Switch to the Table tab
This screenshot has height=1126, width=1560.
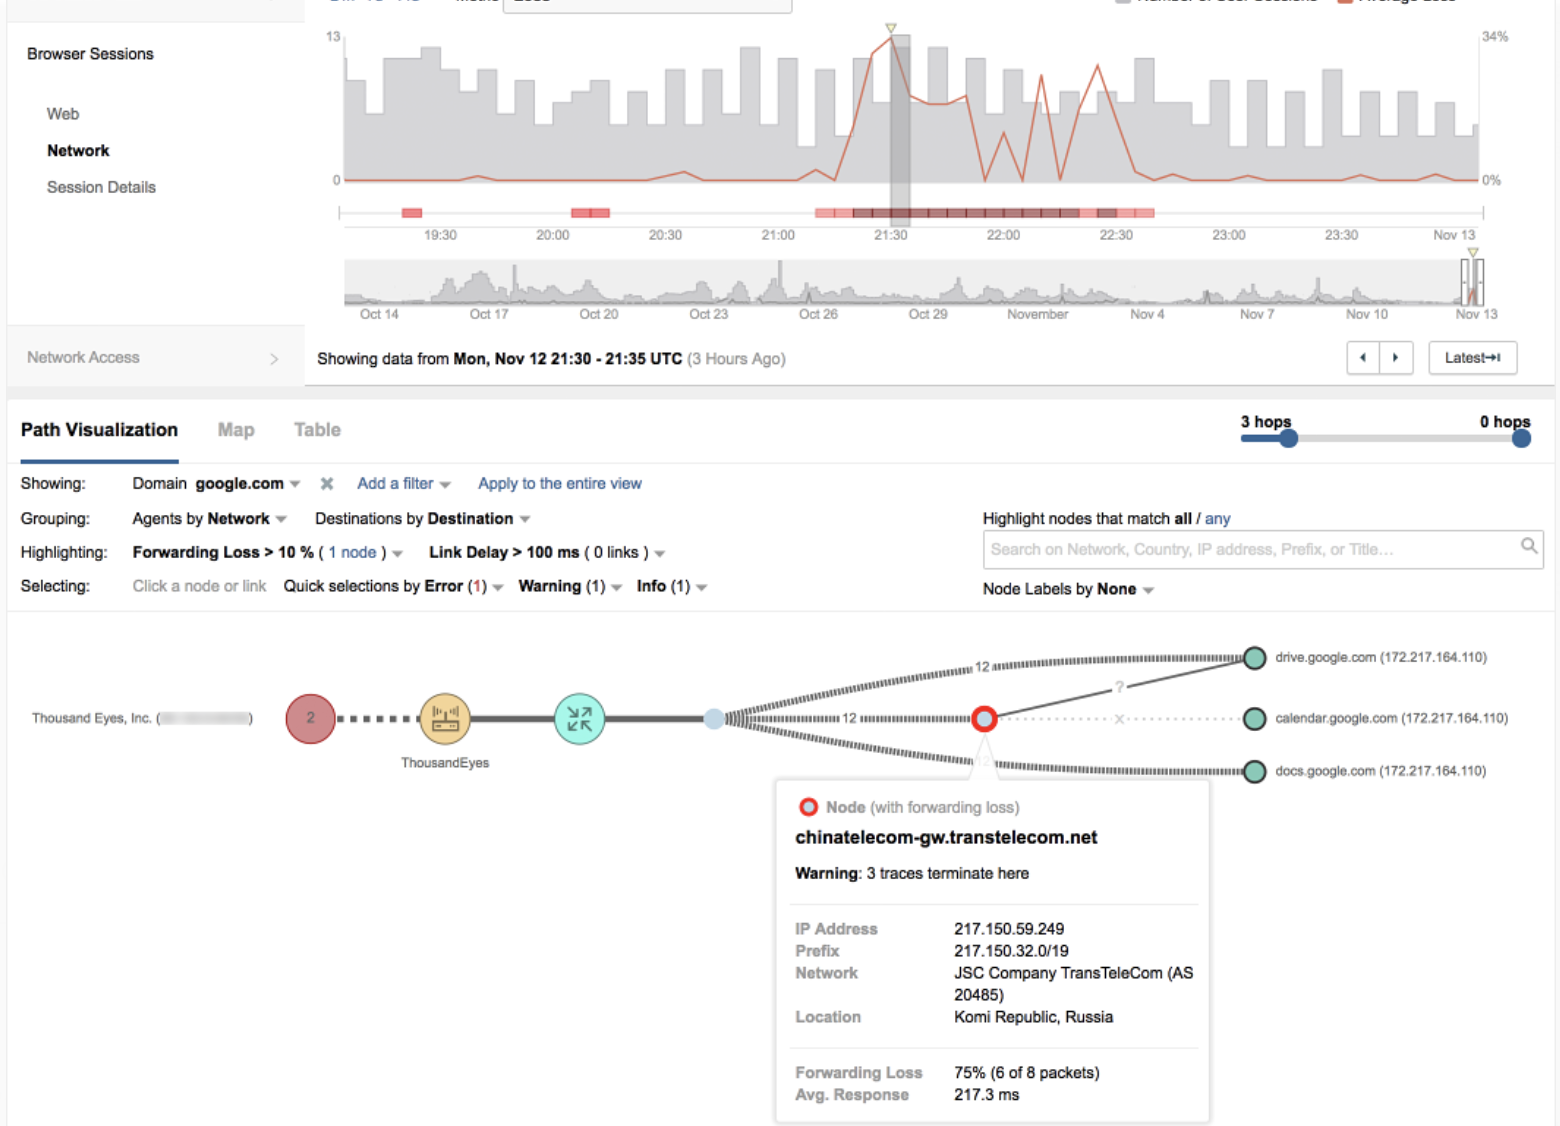tap(317, 430)
